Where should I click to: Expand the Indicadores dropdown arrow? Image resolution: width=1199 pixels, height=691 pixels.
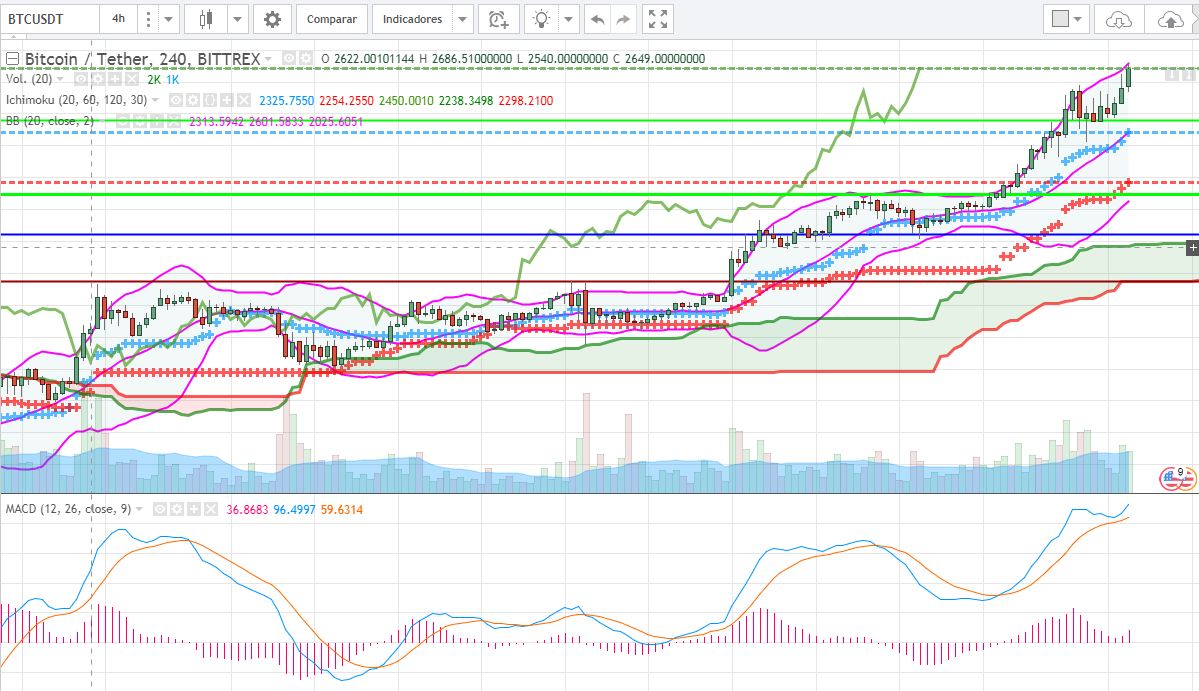[x=462, y=19]
